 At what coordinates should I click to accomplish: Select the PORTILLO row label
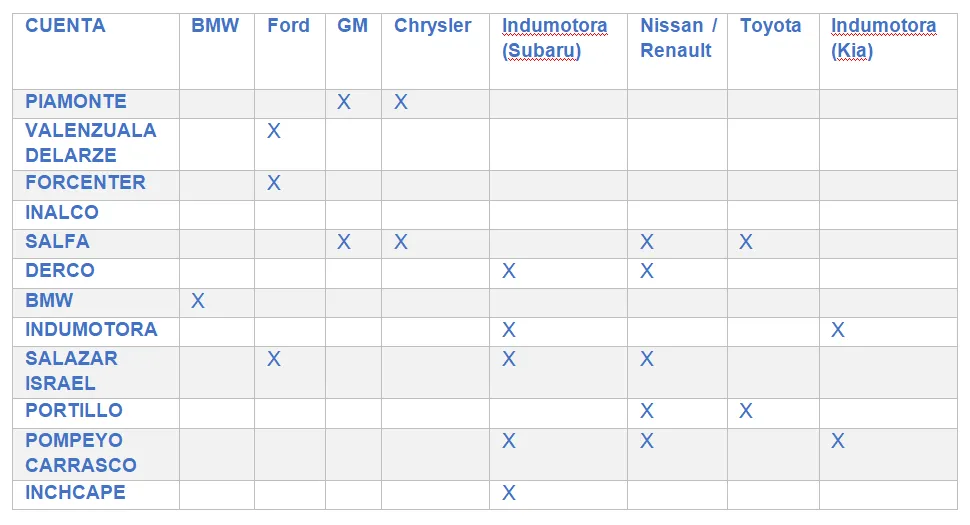(x=74, y=410)
